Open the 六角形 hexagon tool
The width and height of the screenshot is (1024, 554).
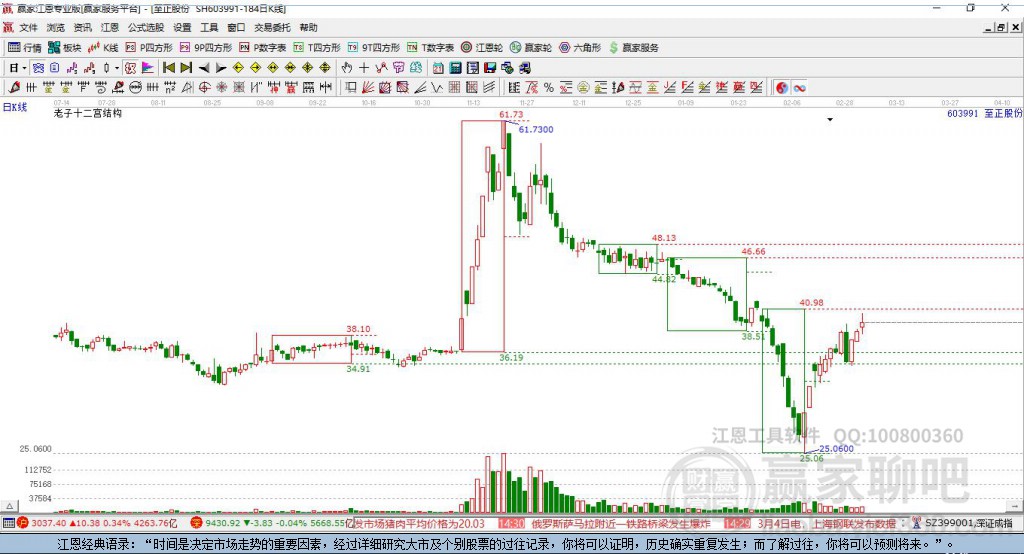[x=580, y=48]
